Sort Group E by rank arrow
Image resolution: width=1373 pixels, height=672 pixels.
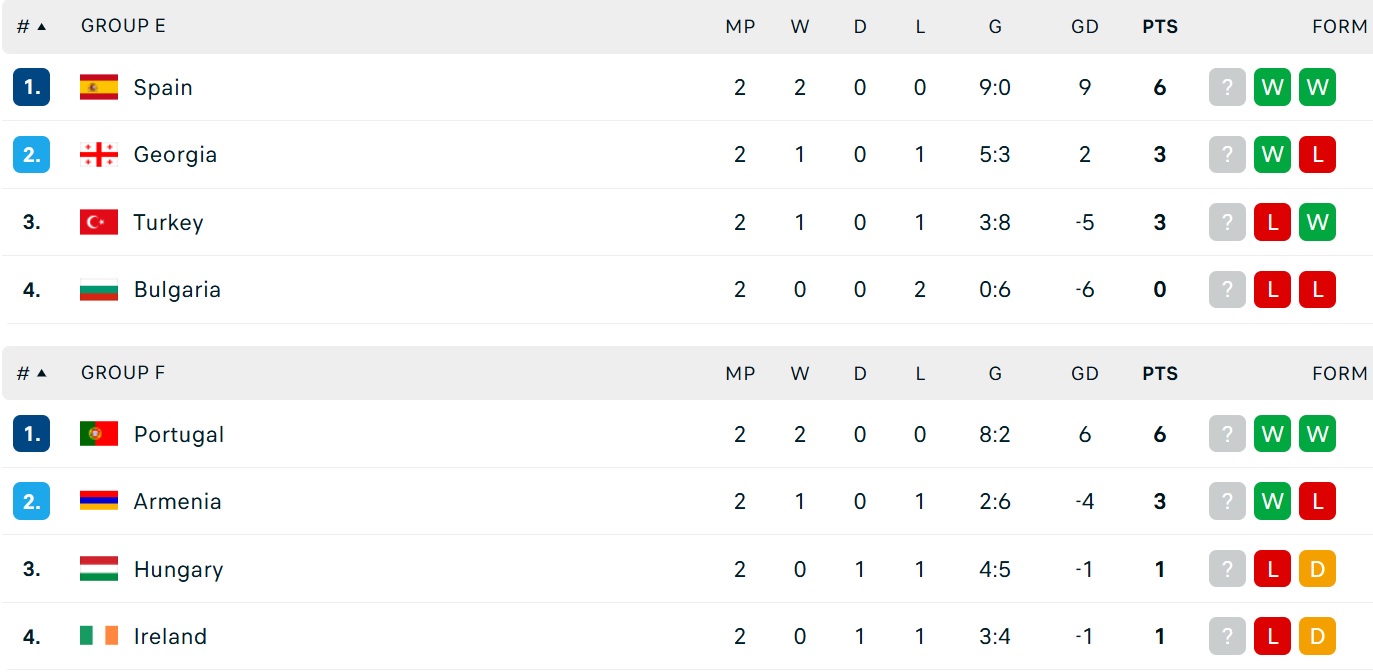click(41, 26)
